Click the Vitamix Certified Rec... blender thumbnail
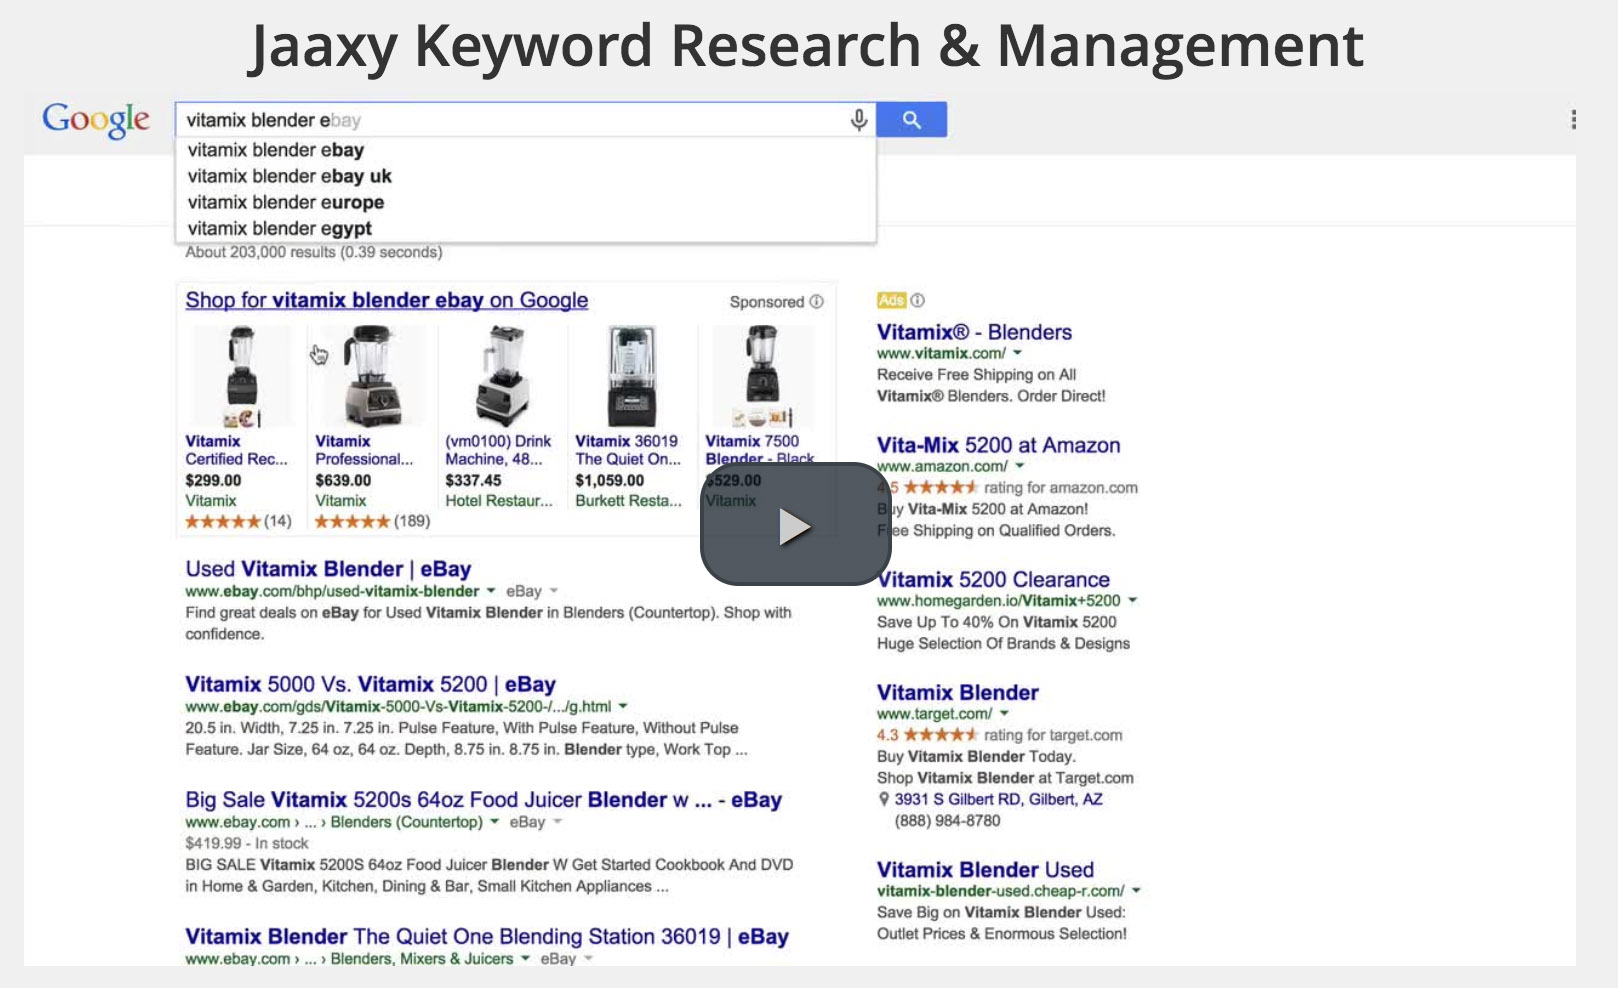Viewport: 1618px width, 988px height. click(x=241, y=376)
